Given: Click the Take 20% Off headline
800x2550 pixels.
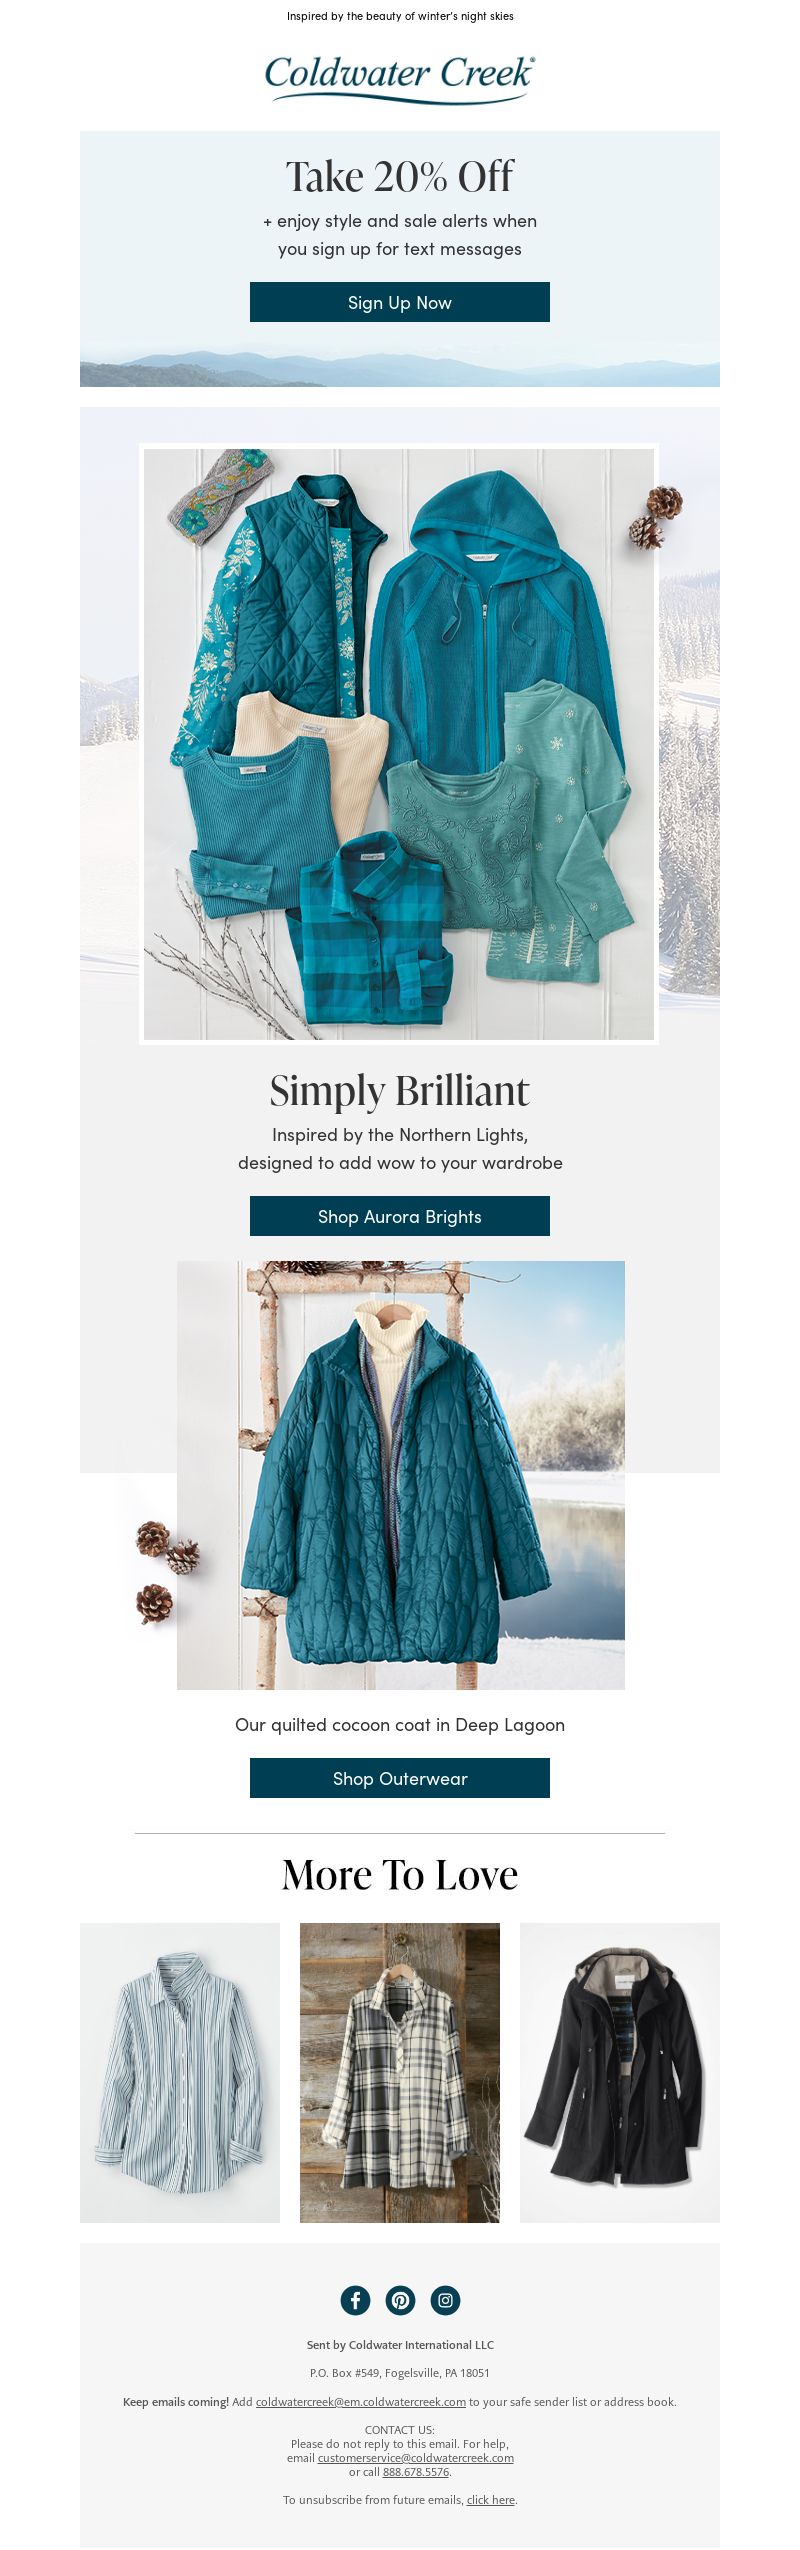Looking at the screenshot, I should [400, 177].
